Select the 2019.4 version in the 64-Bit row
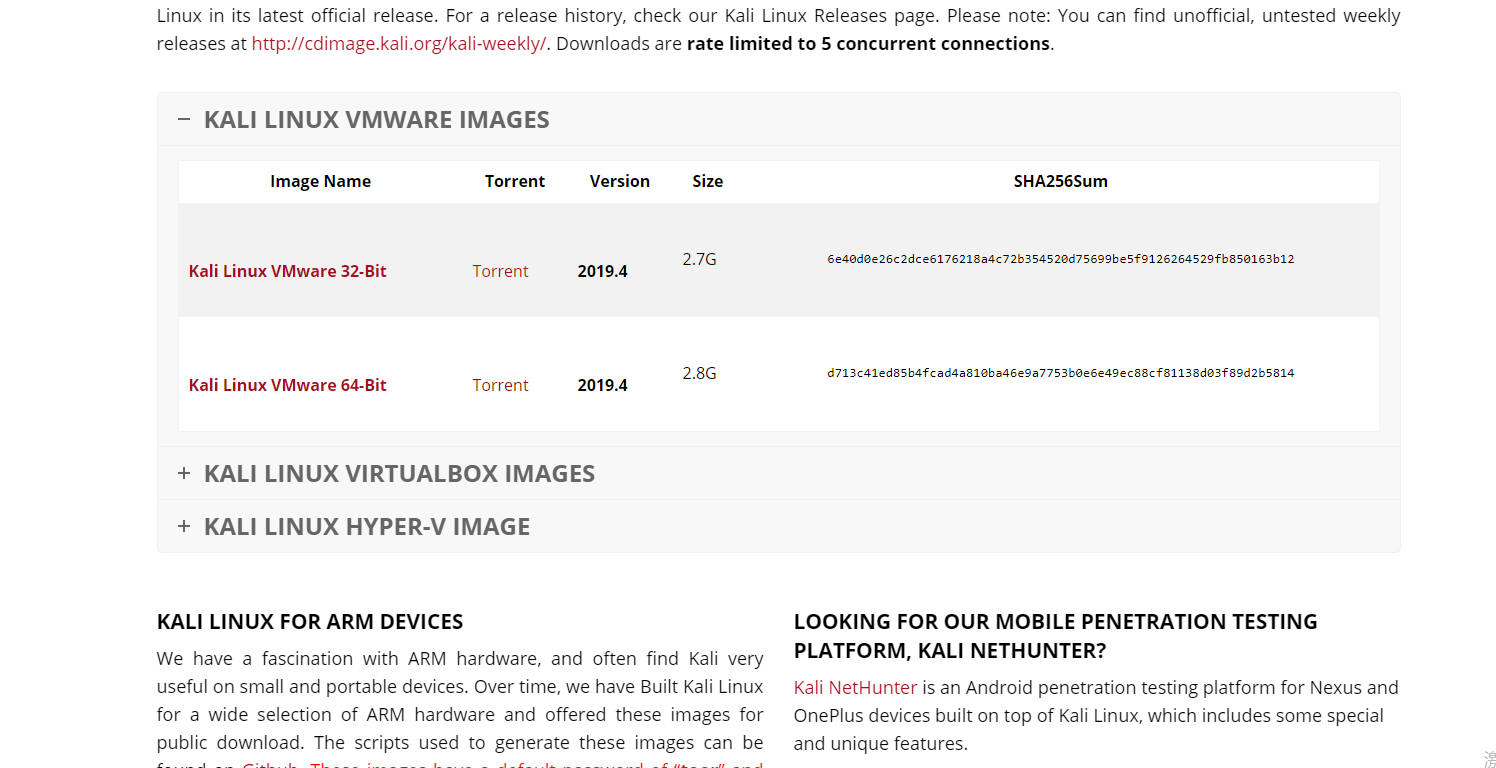This screenshot has width=1496, height=768. click(x=602, y=385)
